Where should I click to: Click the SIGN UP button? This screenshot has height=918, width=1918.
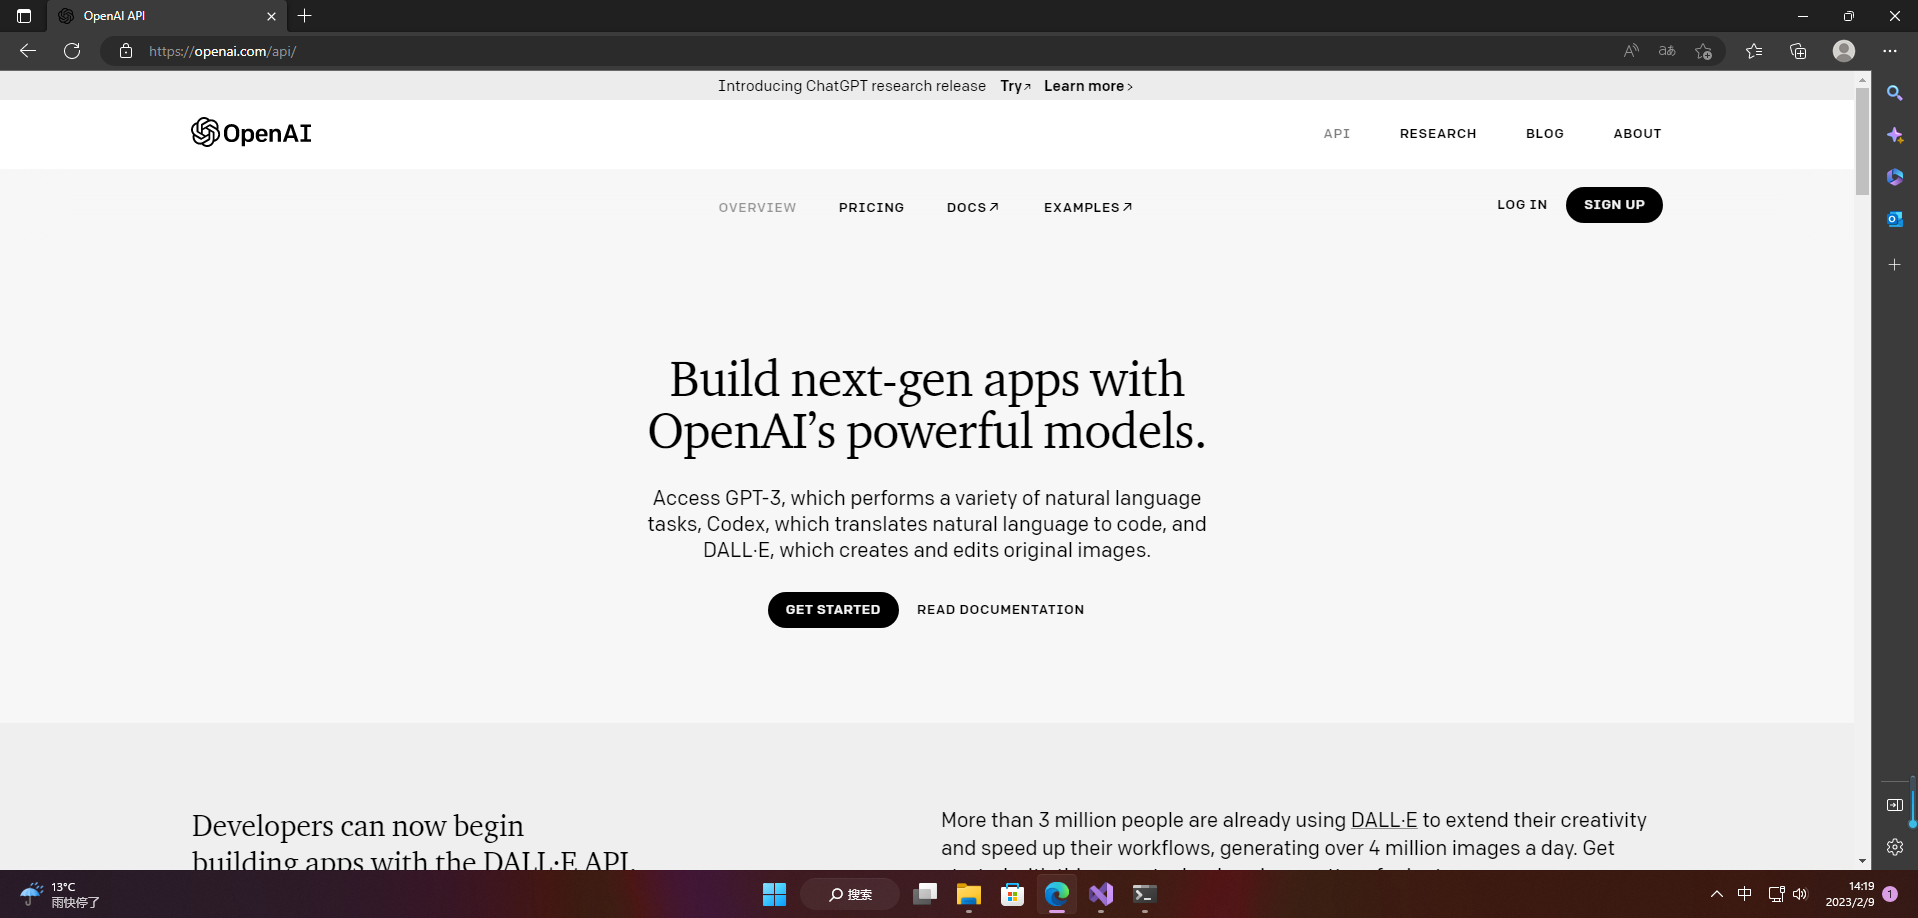coord(1614,205)
